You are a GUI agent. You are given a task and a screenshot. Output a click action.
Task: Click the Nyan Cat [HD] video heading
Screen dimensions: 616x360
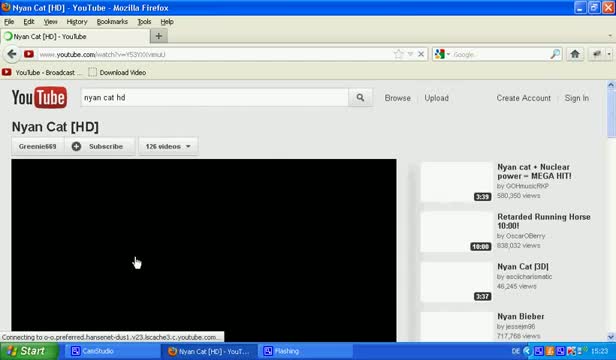[x=55, y=127]
